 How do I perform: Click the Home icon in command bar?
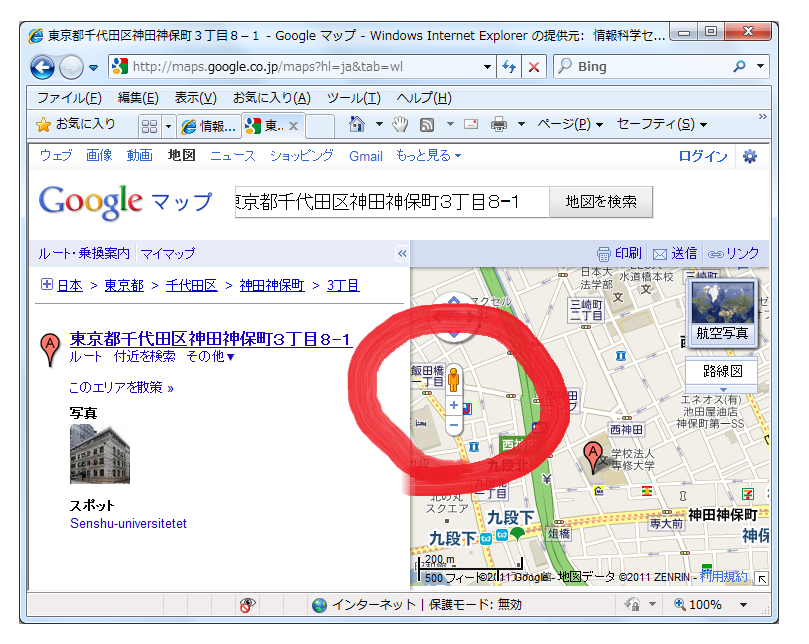tap(357, 124)
